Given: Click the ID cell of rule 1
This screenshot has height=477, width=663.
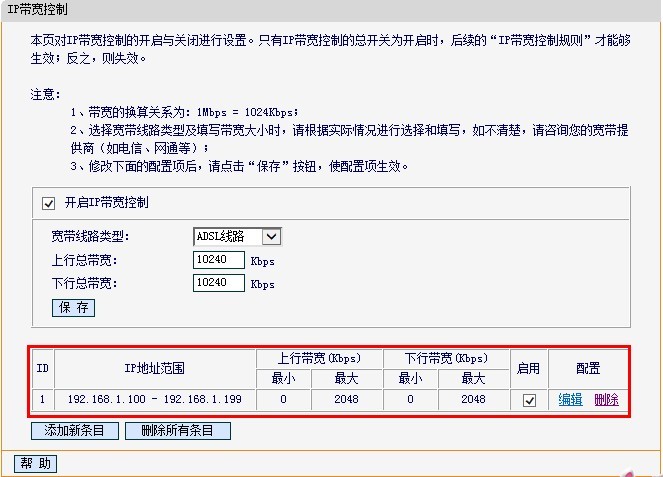Looking at the screenshot, I should tap(42, 400).
